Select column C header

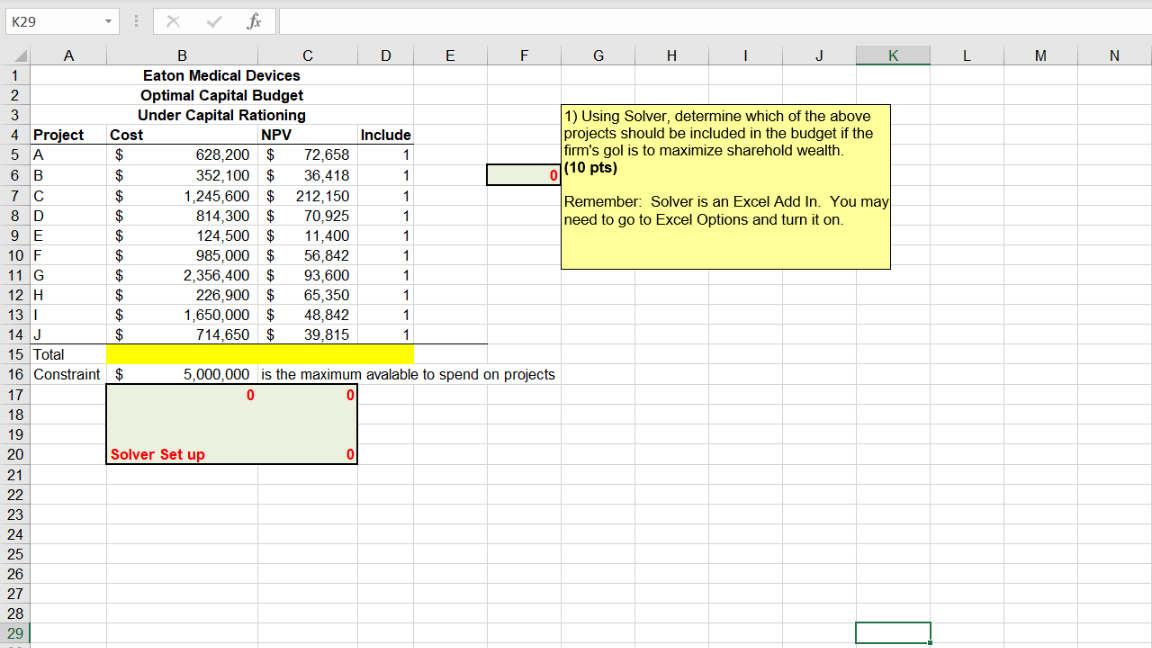(x=308, y=56)
